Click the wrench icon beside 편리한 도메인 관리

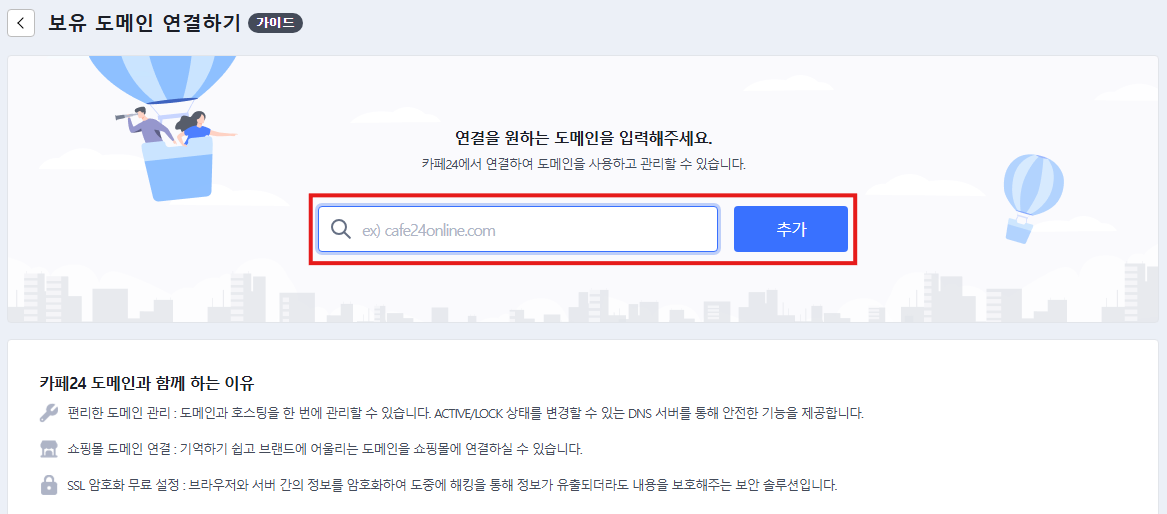(x=48, y=413)
